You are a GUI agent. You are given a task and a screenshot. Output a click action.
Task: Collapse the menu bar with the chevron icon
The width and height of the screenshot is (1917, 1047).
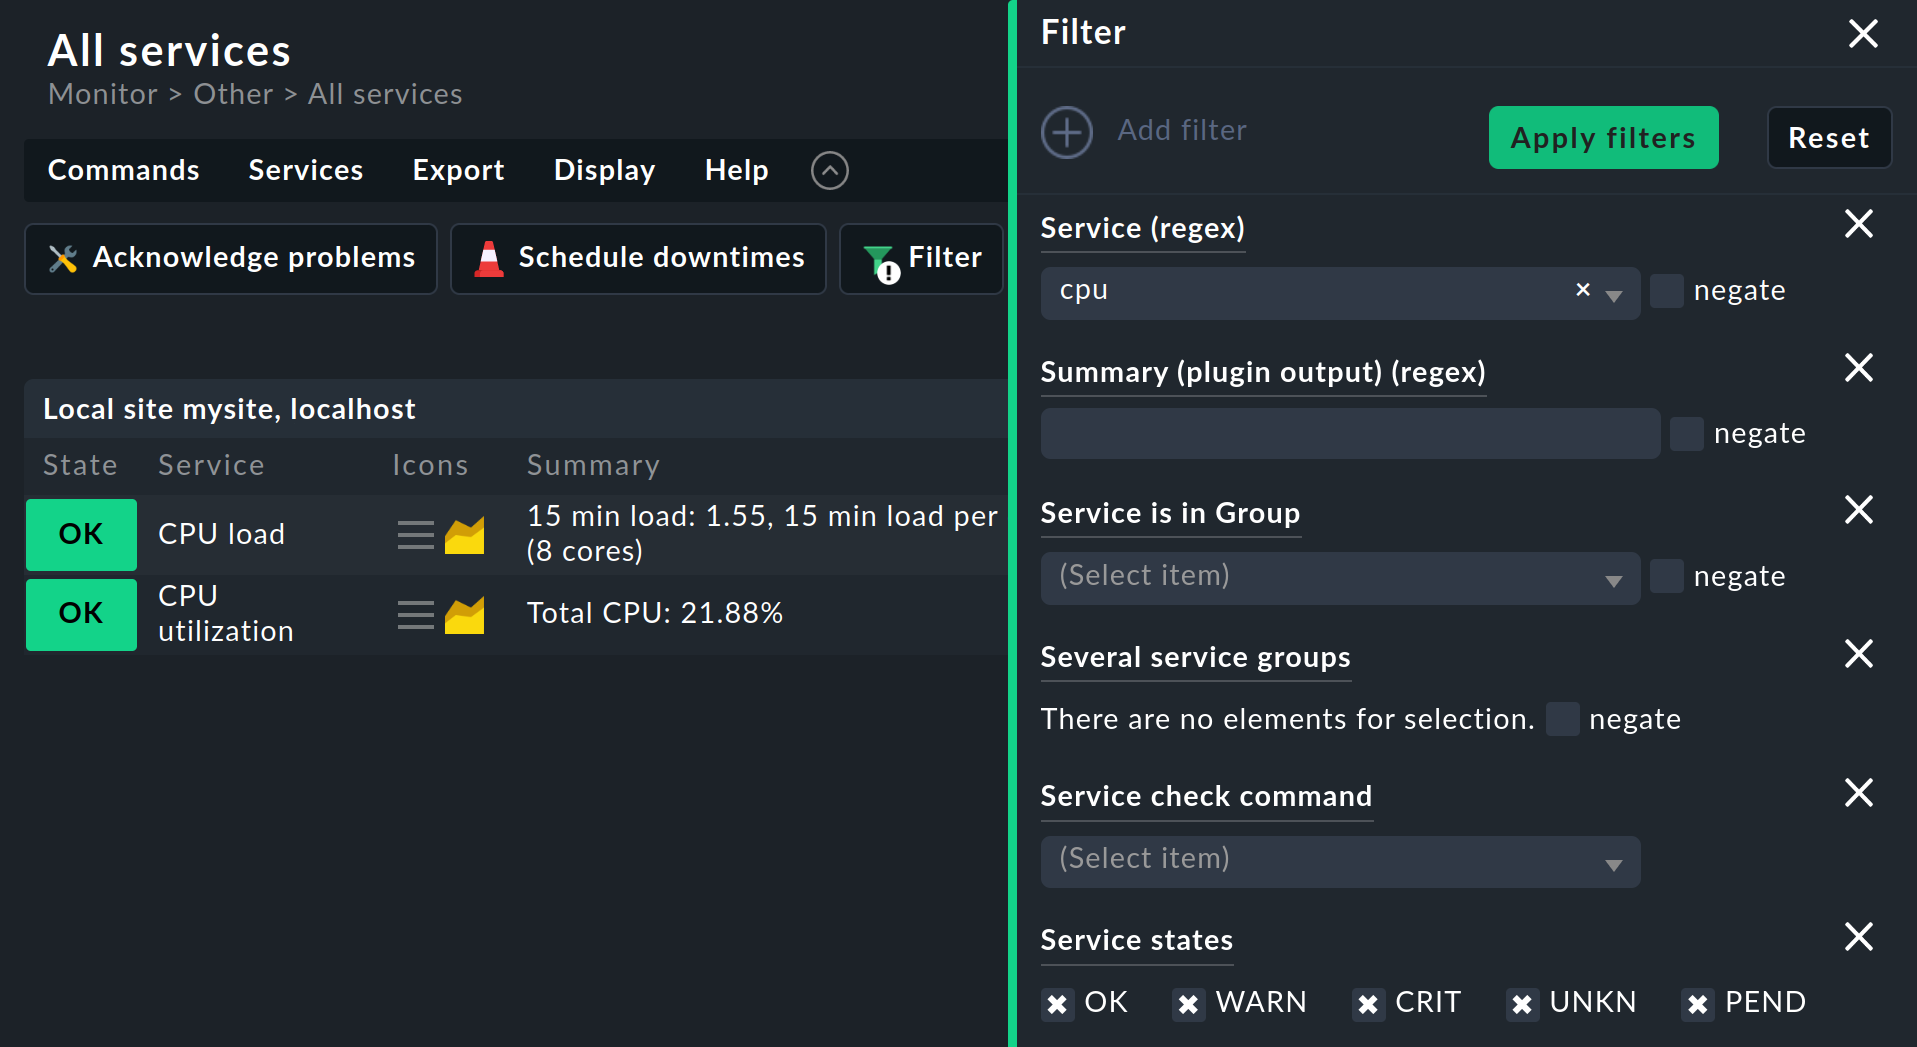click(829, 171)
